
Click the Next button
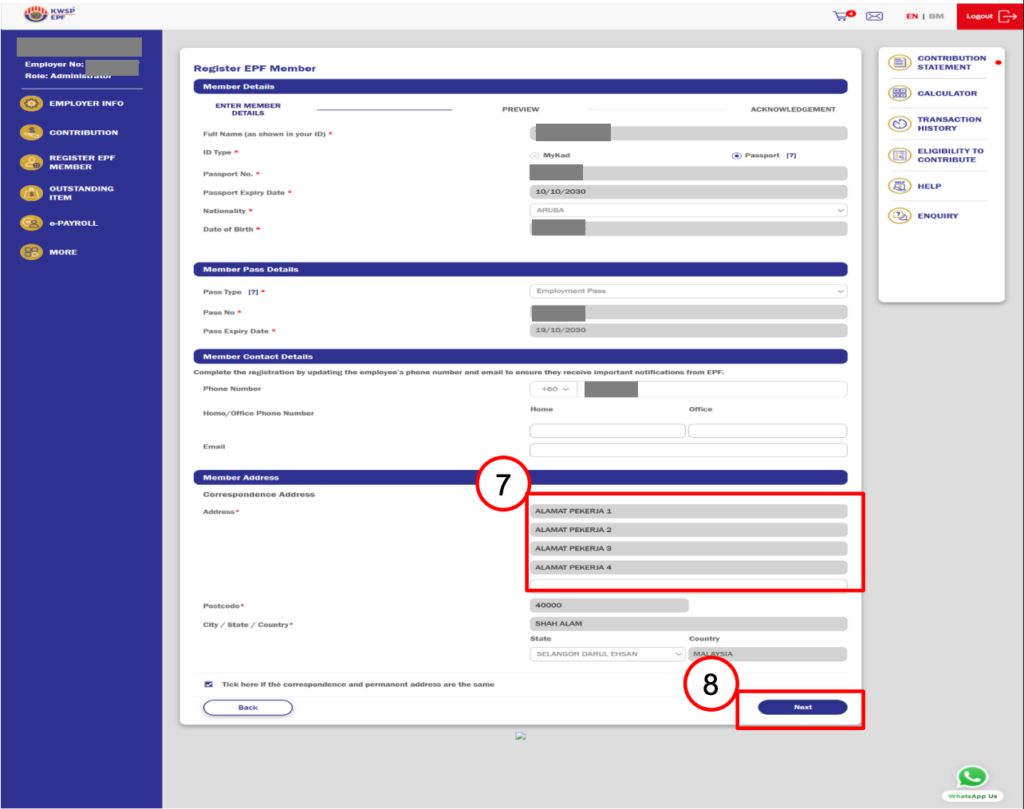point(802,707)
